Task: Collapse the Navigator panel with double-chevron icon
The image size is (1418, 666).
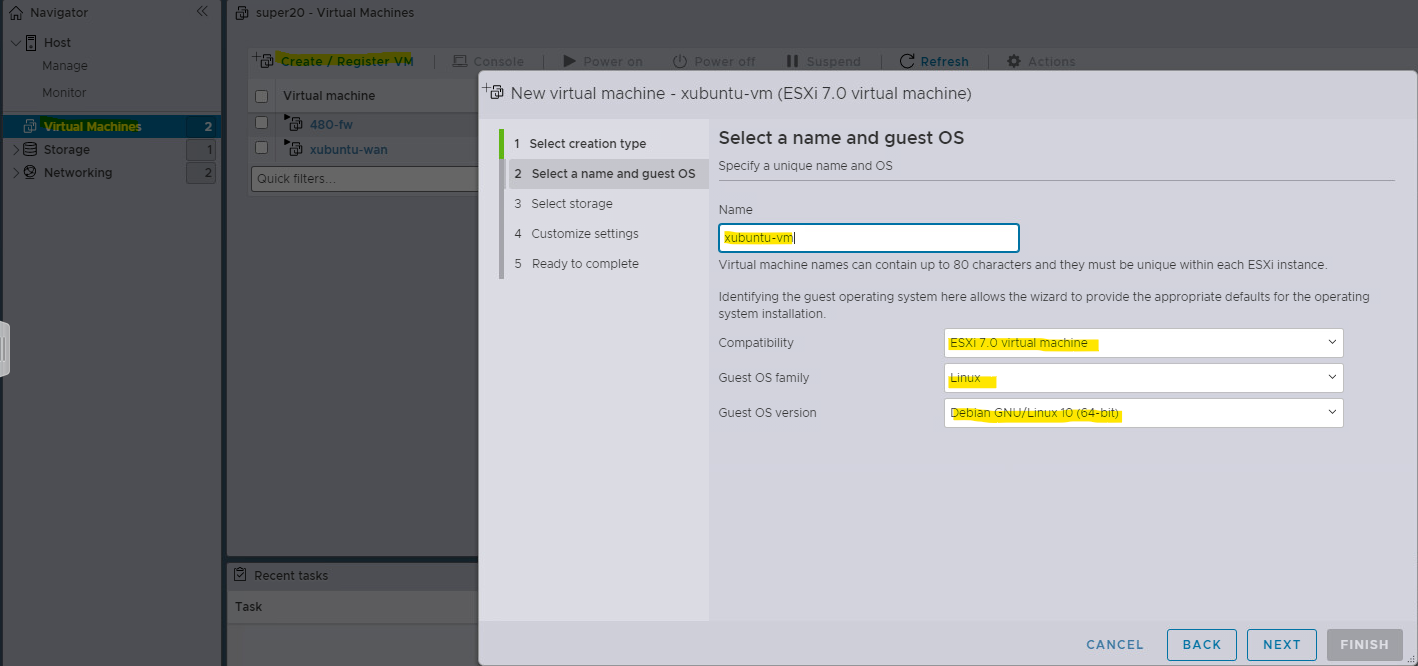Action: pyautogui.click(x=202, y=12)
